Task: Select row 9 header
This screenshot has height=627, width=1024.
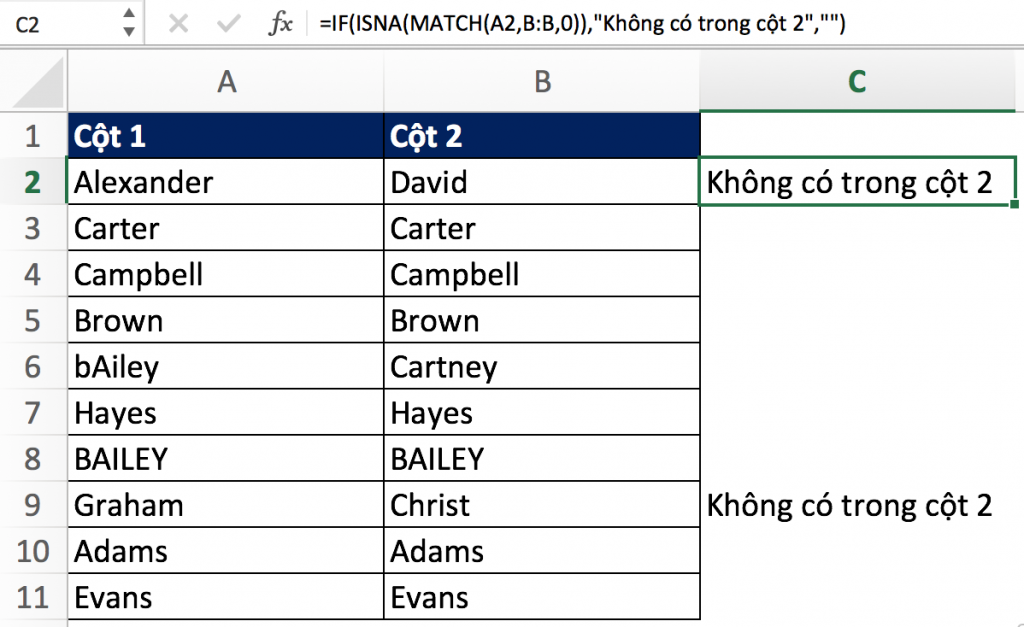Action: (x=33, y=505)
